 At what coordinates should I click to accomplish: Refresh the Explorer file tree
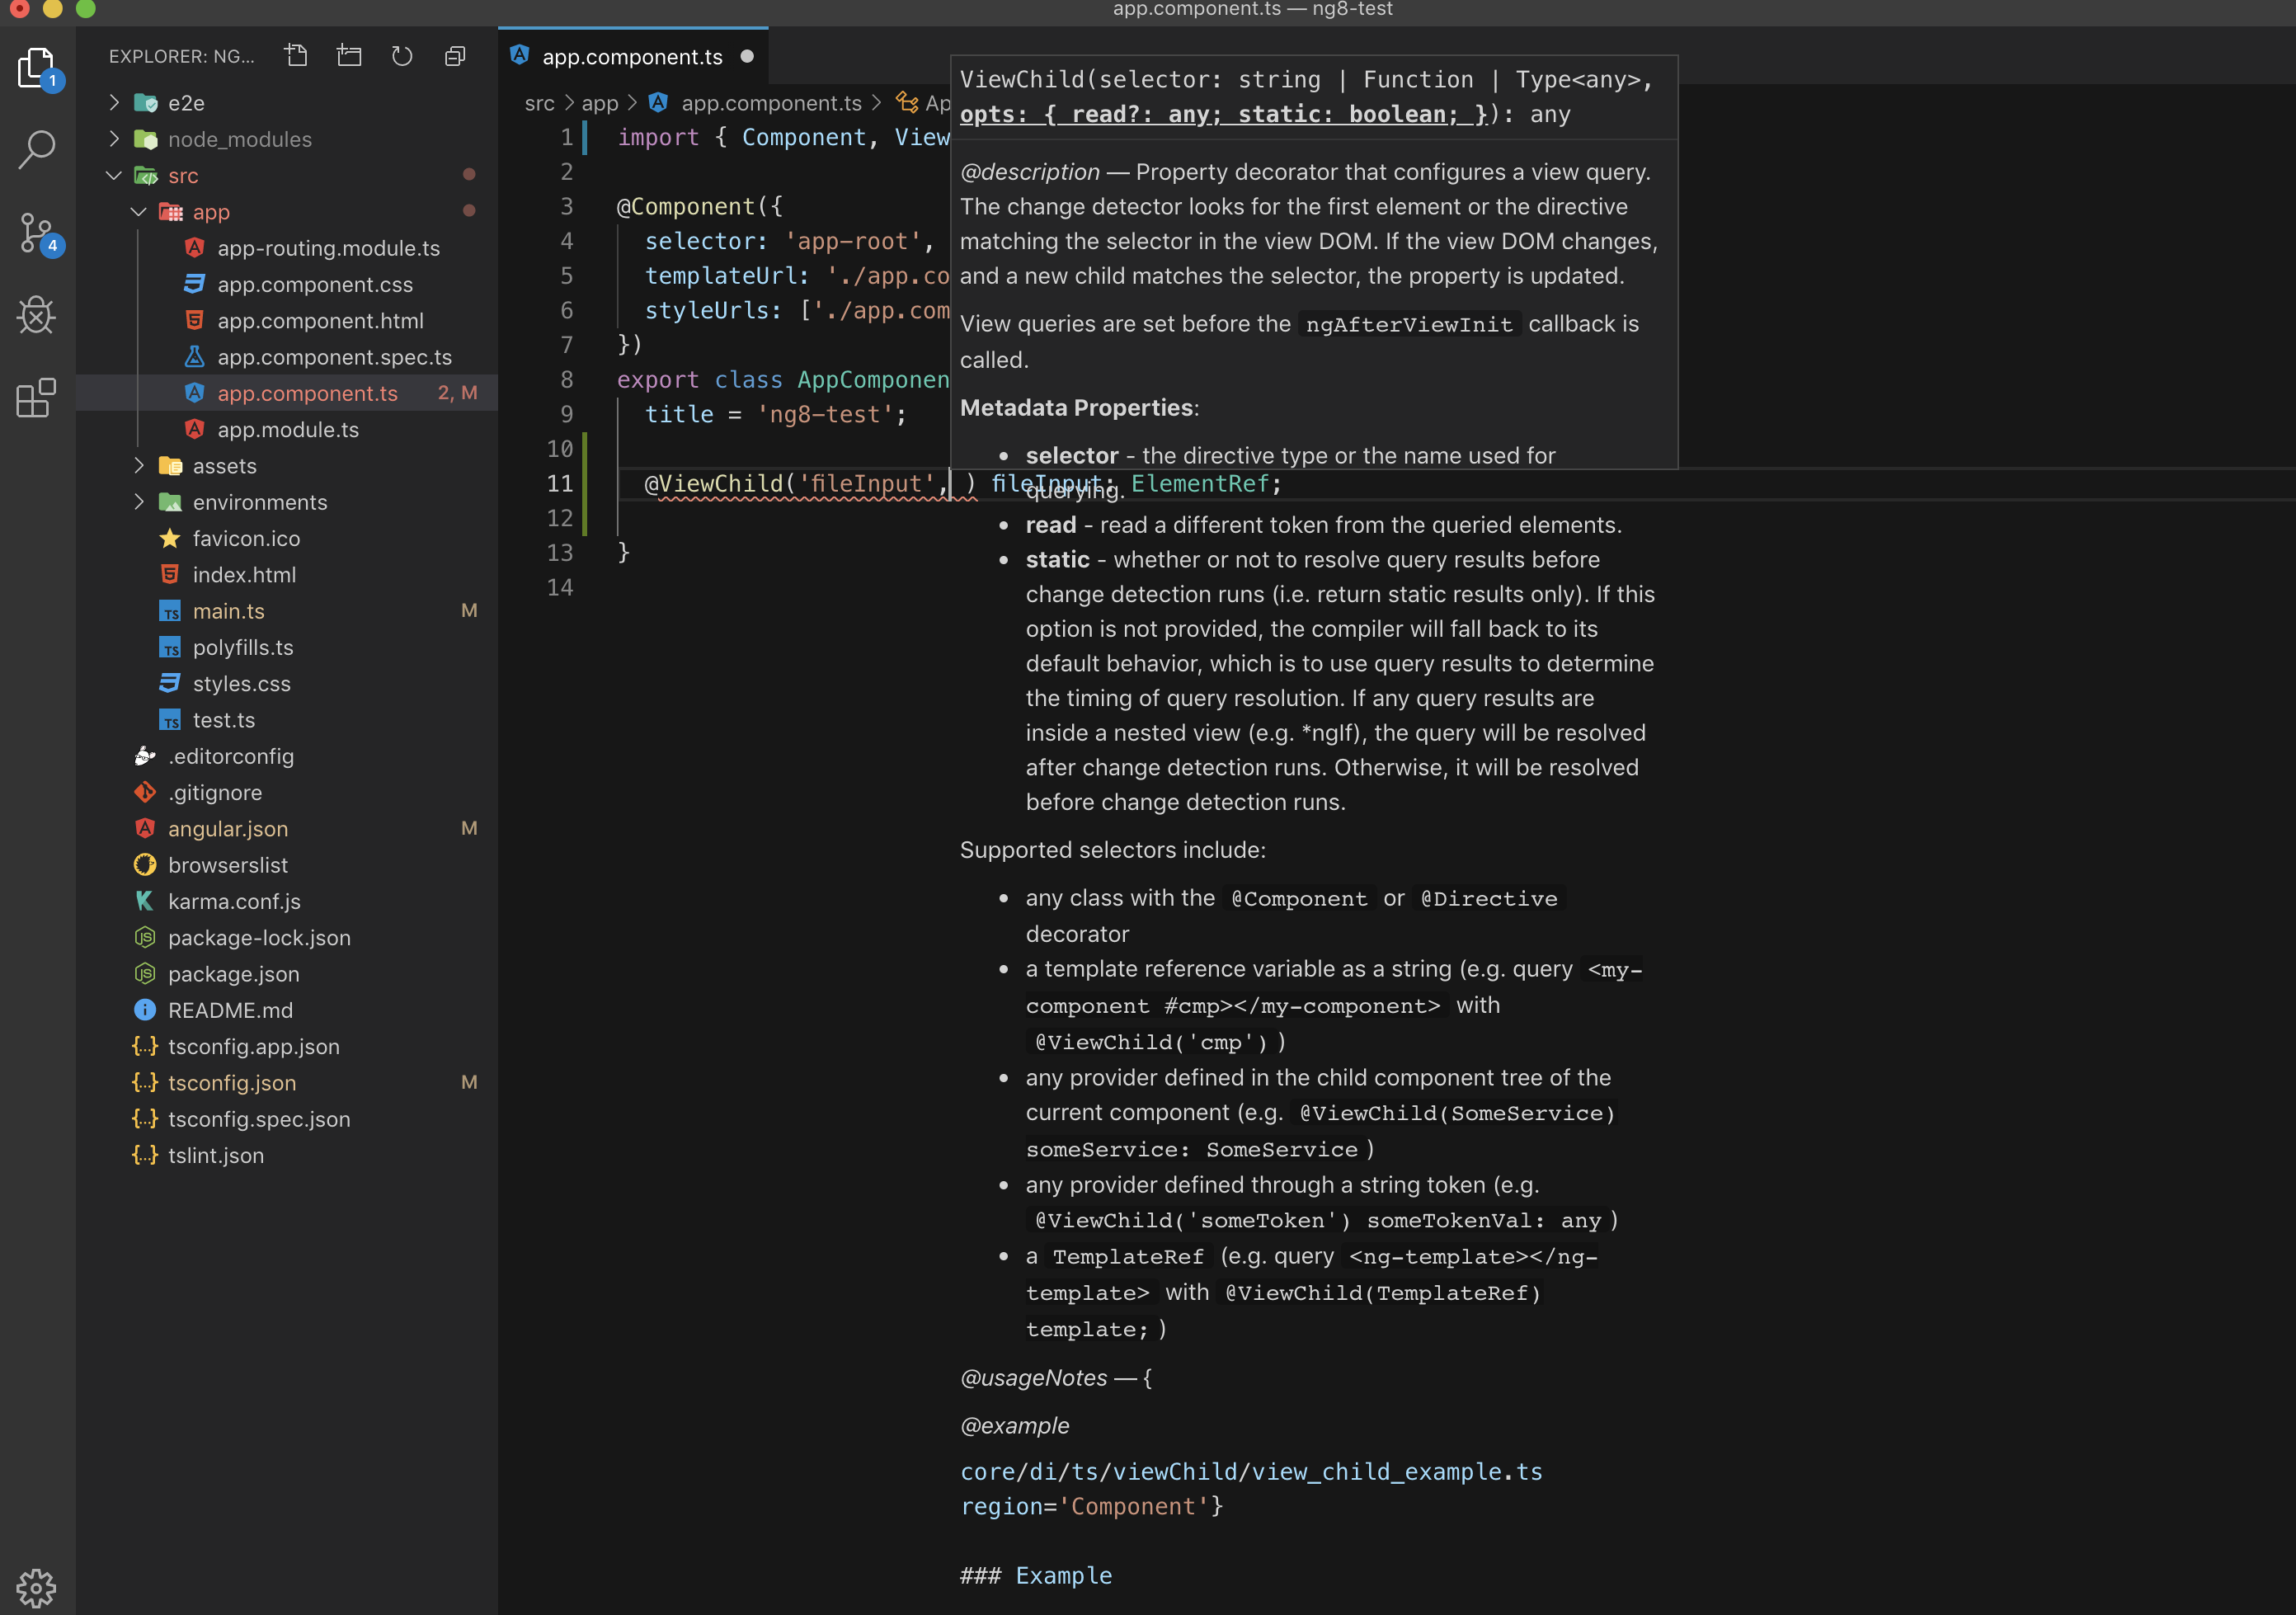pyautogui.click(x=402, y=56)
